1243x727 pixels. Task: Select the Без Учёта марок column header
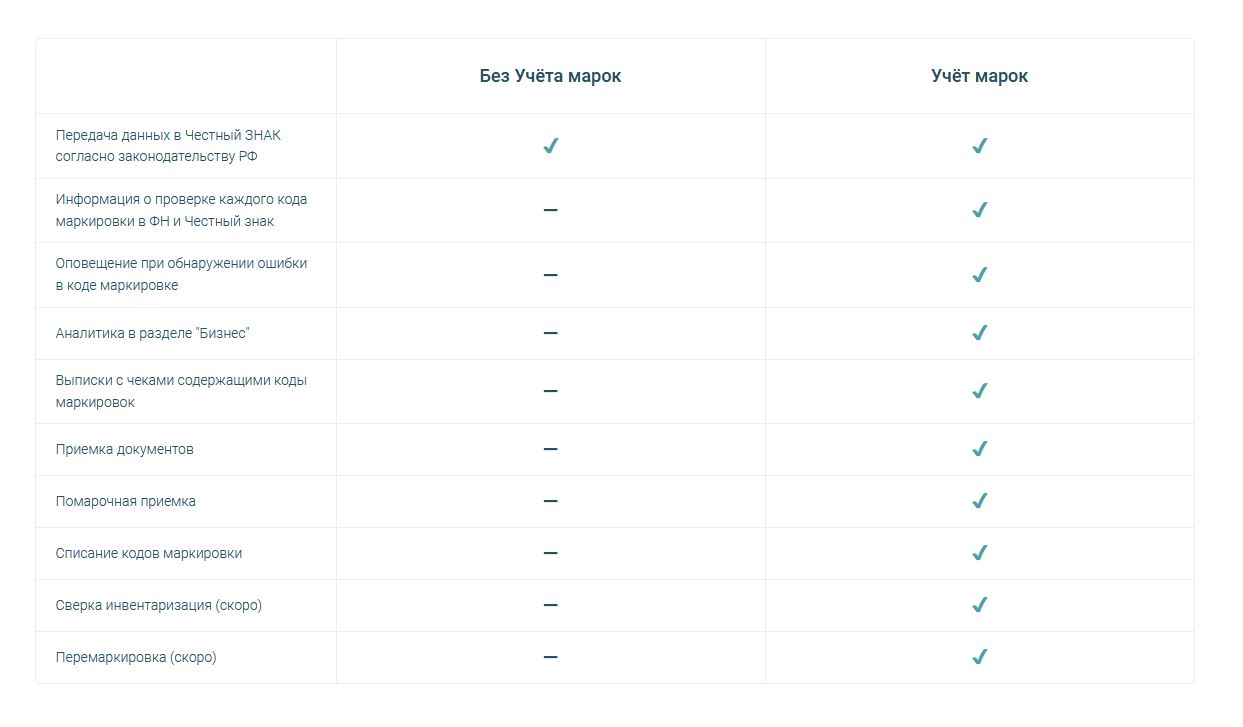550,76
